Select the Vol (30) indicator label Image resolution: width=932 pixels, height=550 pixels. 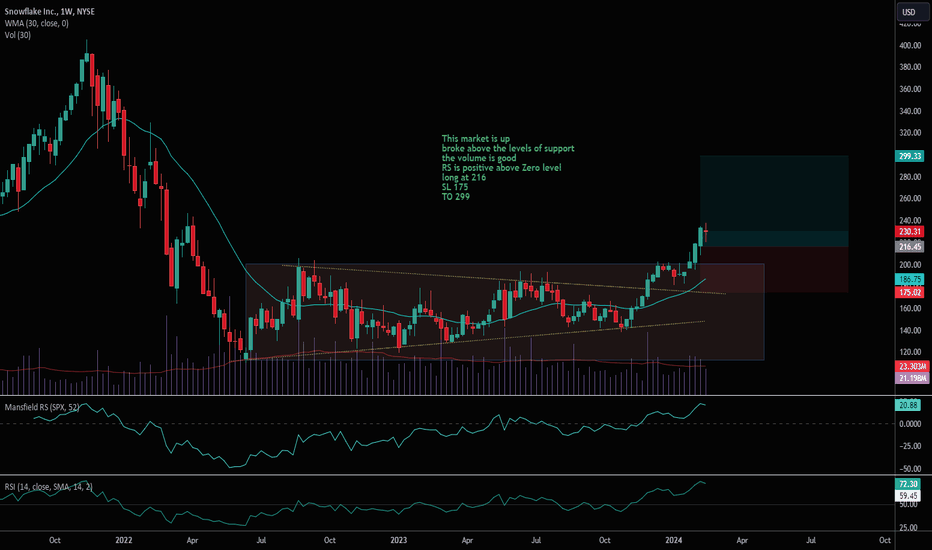click(18, 35)
